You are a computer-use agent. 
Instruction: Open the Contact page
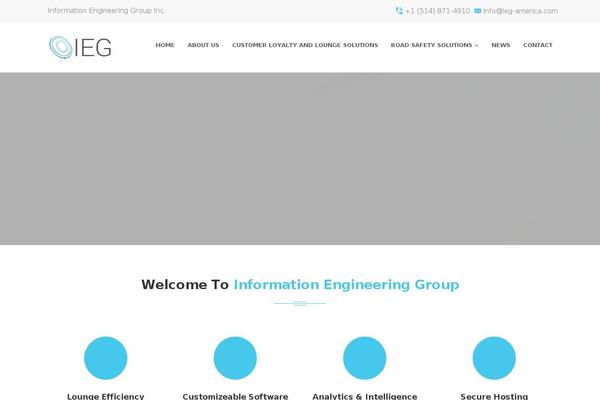538,45
